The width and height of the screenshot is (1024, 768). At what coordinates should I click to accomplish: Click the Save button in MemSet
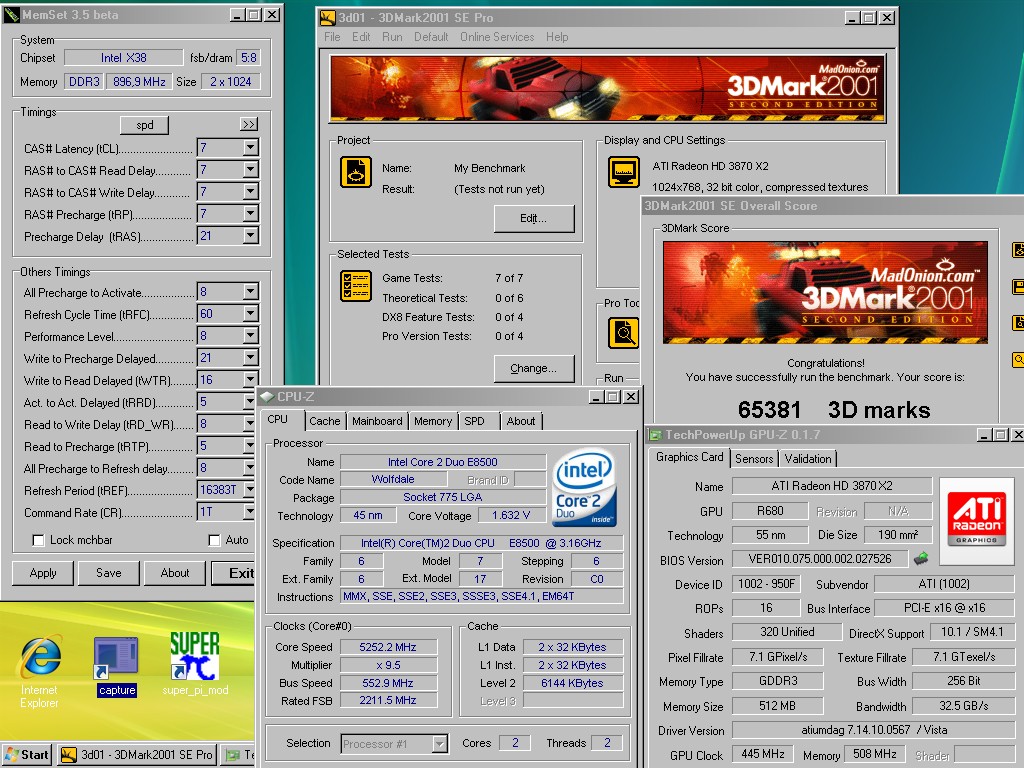pyautogui.click(x=108, y=573)
